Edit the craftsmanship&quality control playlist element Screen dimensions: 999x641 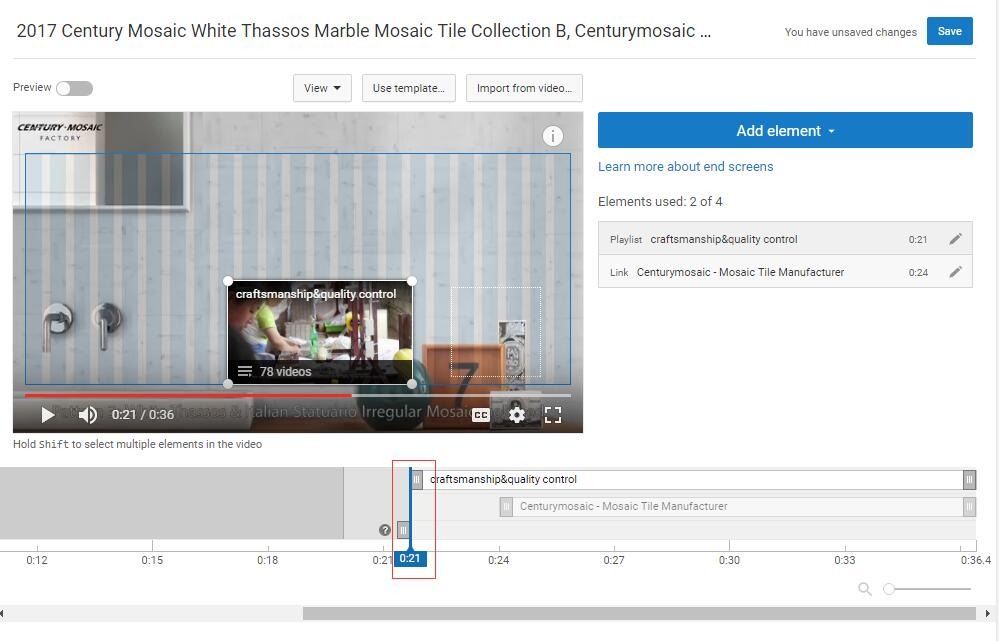tap(955, 239)
